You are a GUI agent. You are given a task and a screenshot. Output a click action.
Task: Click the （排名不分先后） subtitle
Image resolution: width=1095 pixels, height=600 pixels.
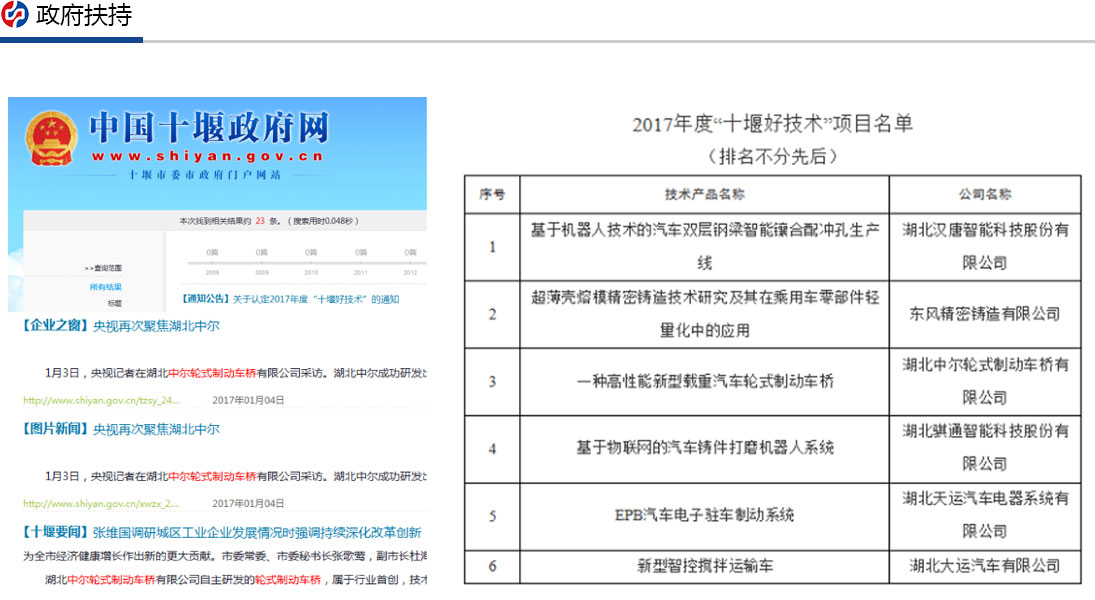point(772,156)
